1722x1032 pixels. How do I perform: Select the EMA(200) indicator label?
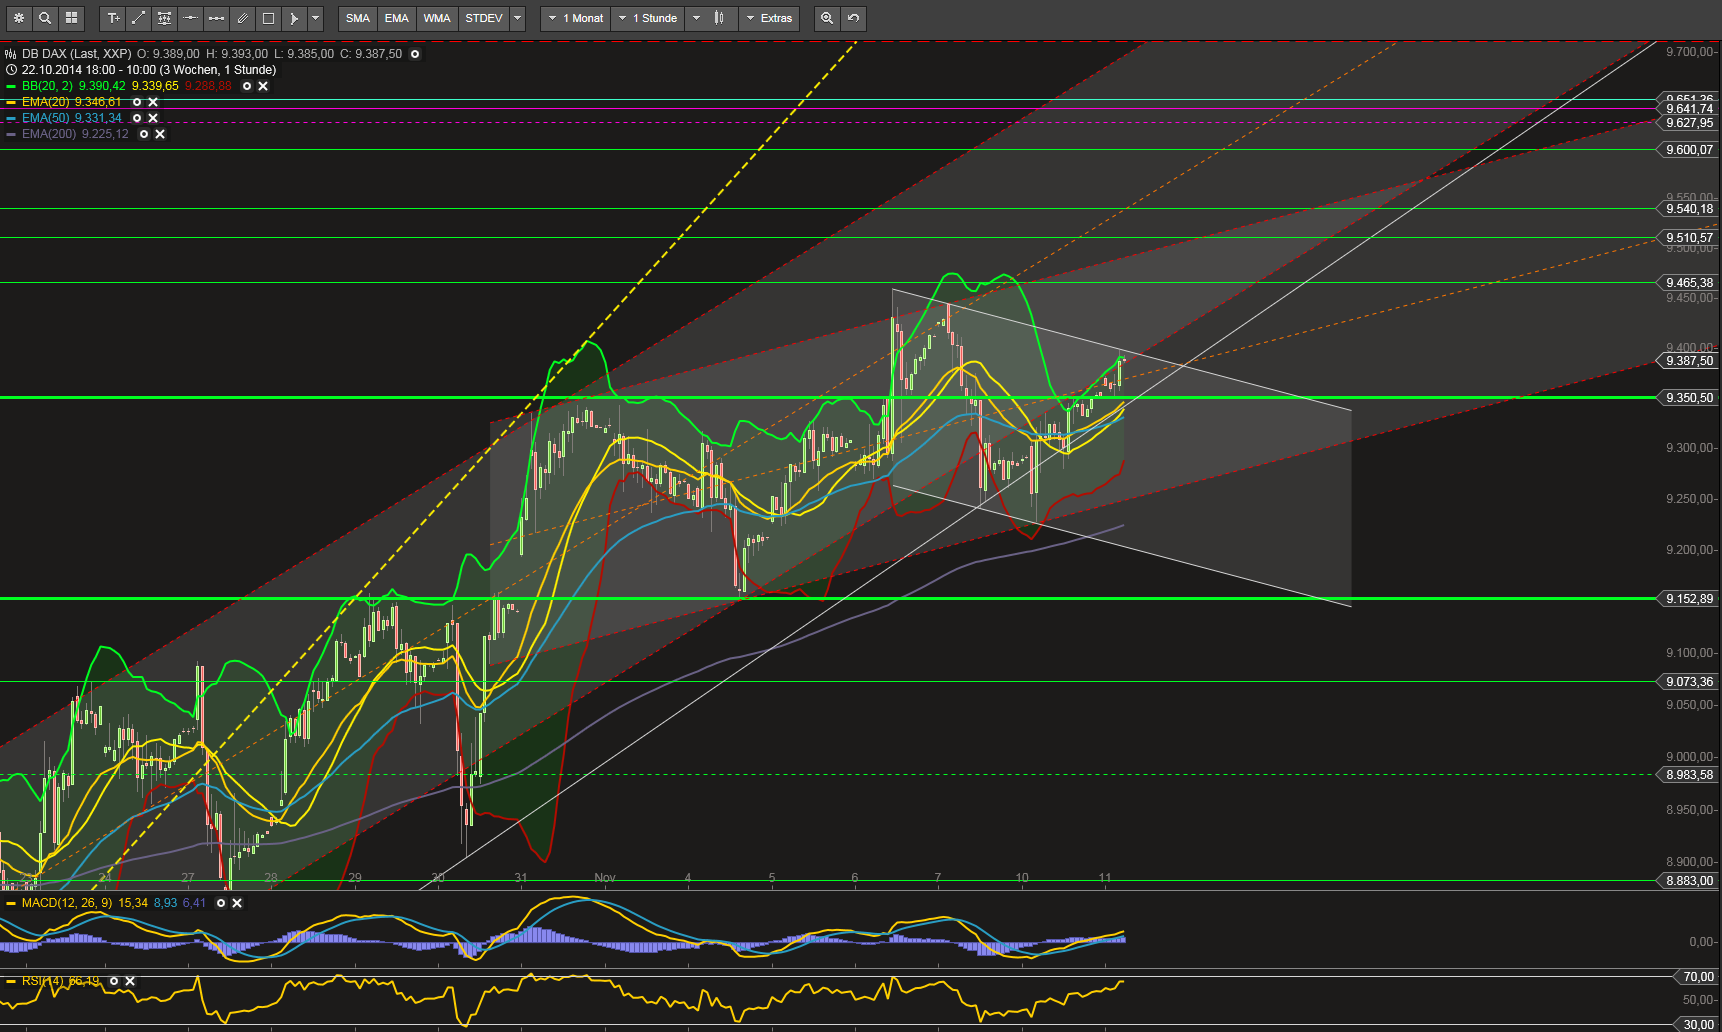click(x=49, y=134)
